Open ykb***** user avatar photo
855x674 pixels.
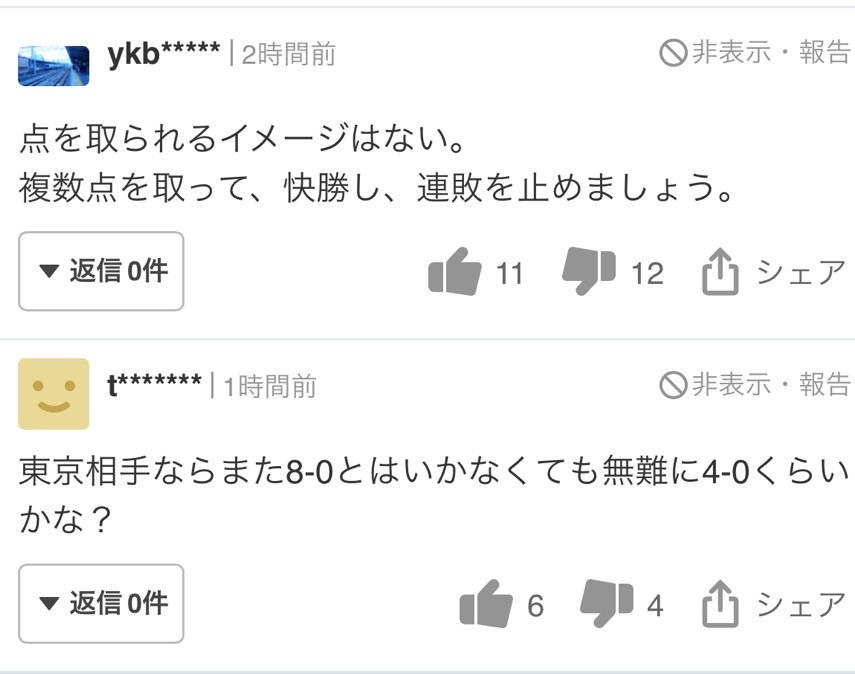(54, 64)
